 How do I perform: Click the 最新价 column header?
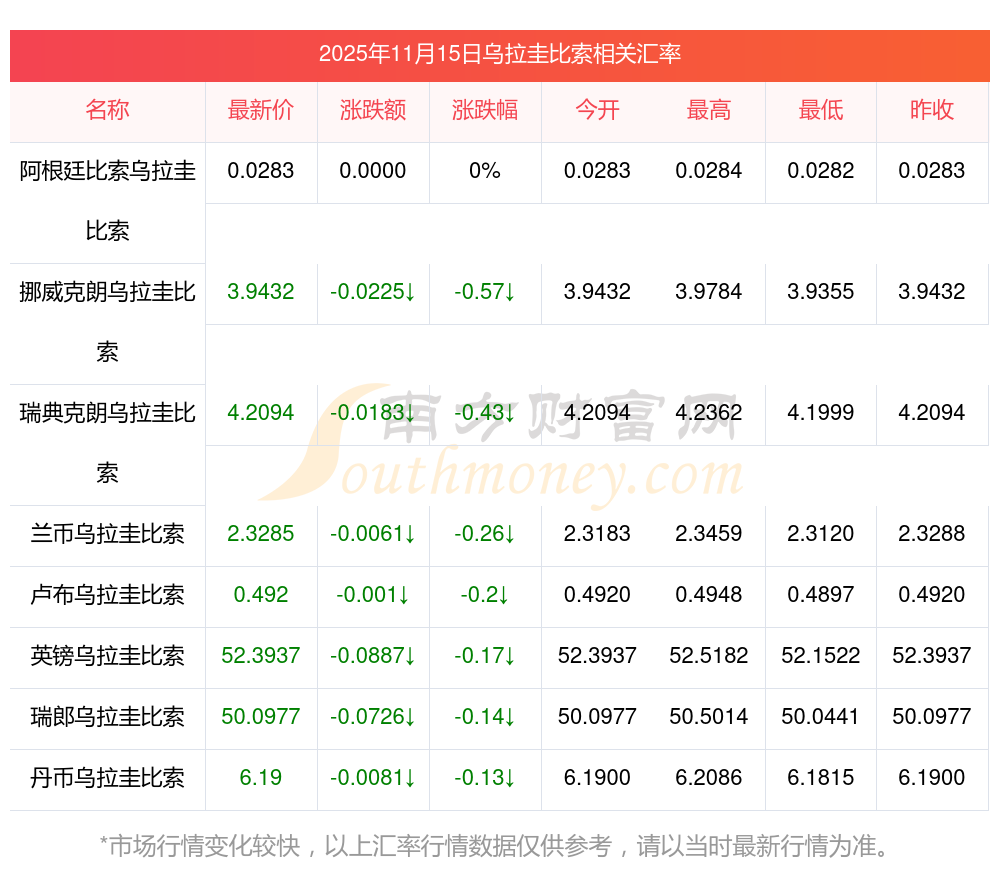[261, 111]
